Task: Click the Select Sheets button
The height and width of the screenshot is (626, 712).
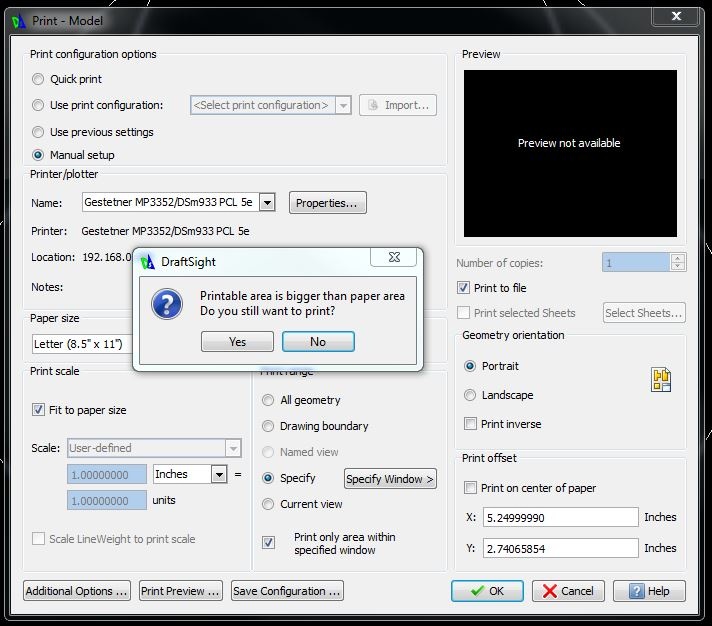Action: (x=644, y=313)
